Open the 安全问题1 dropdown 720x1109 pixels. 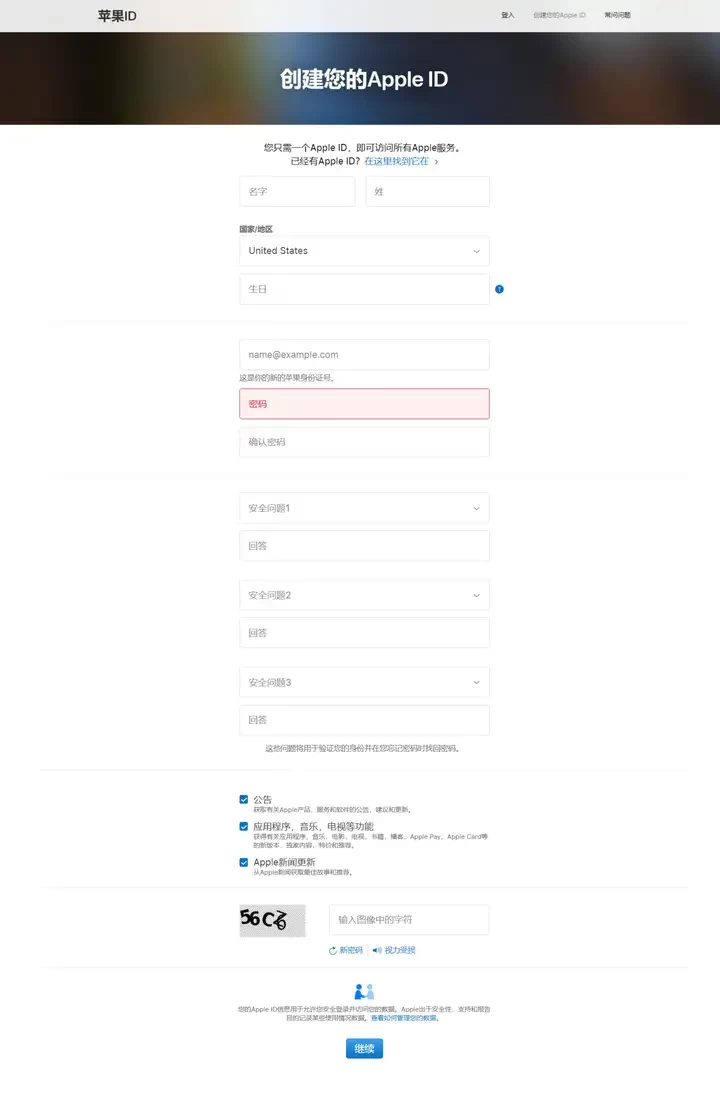[364, 508]
